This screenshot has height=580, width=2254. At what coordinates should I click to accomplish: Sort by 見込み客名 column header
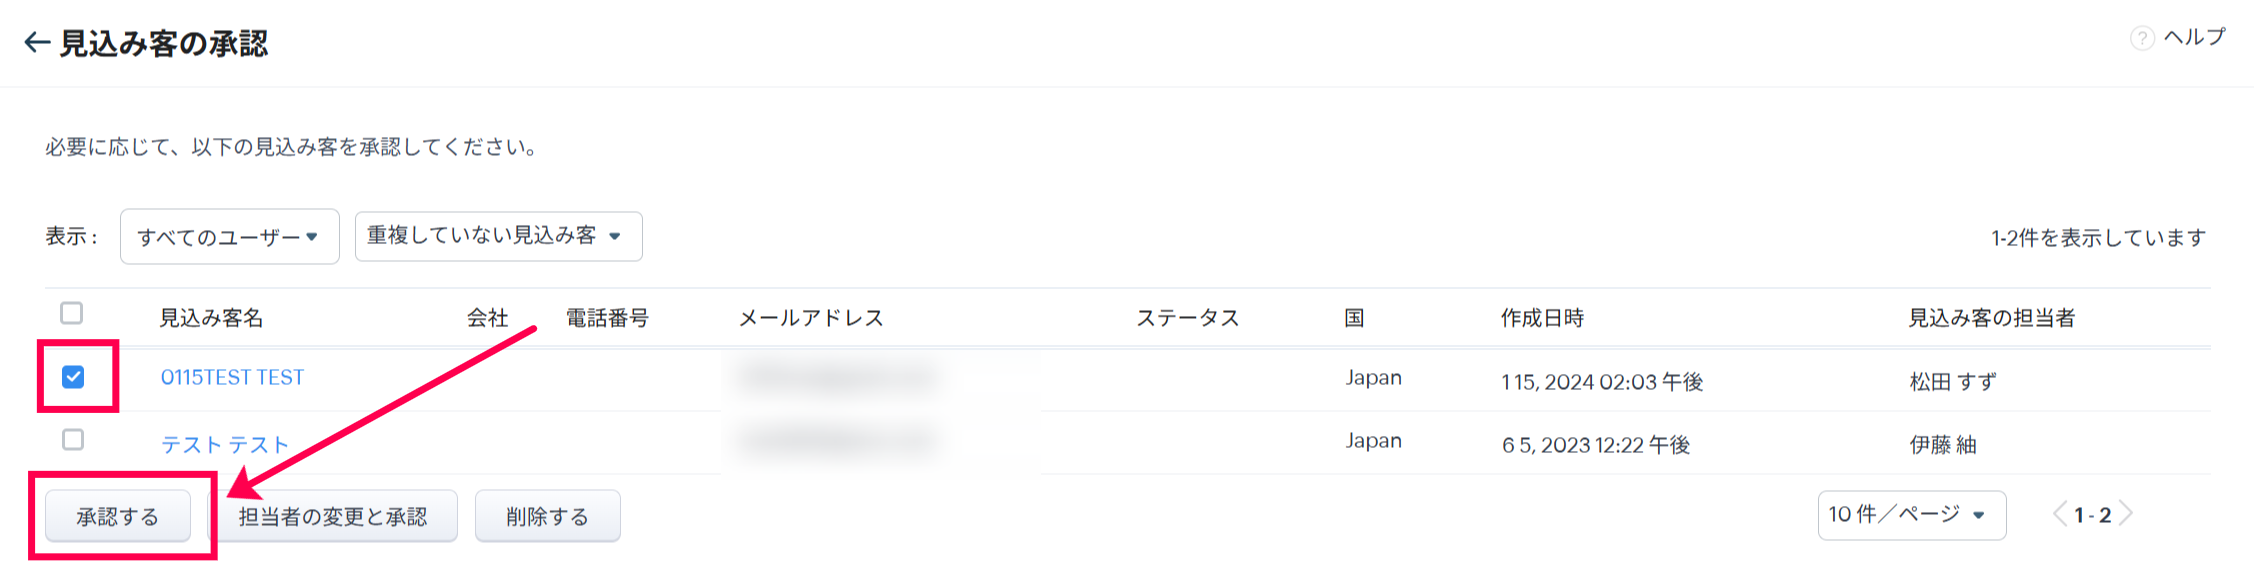[212, 318]
